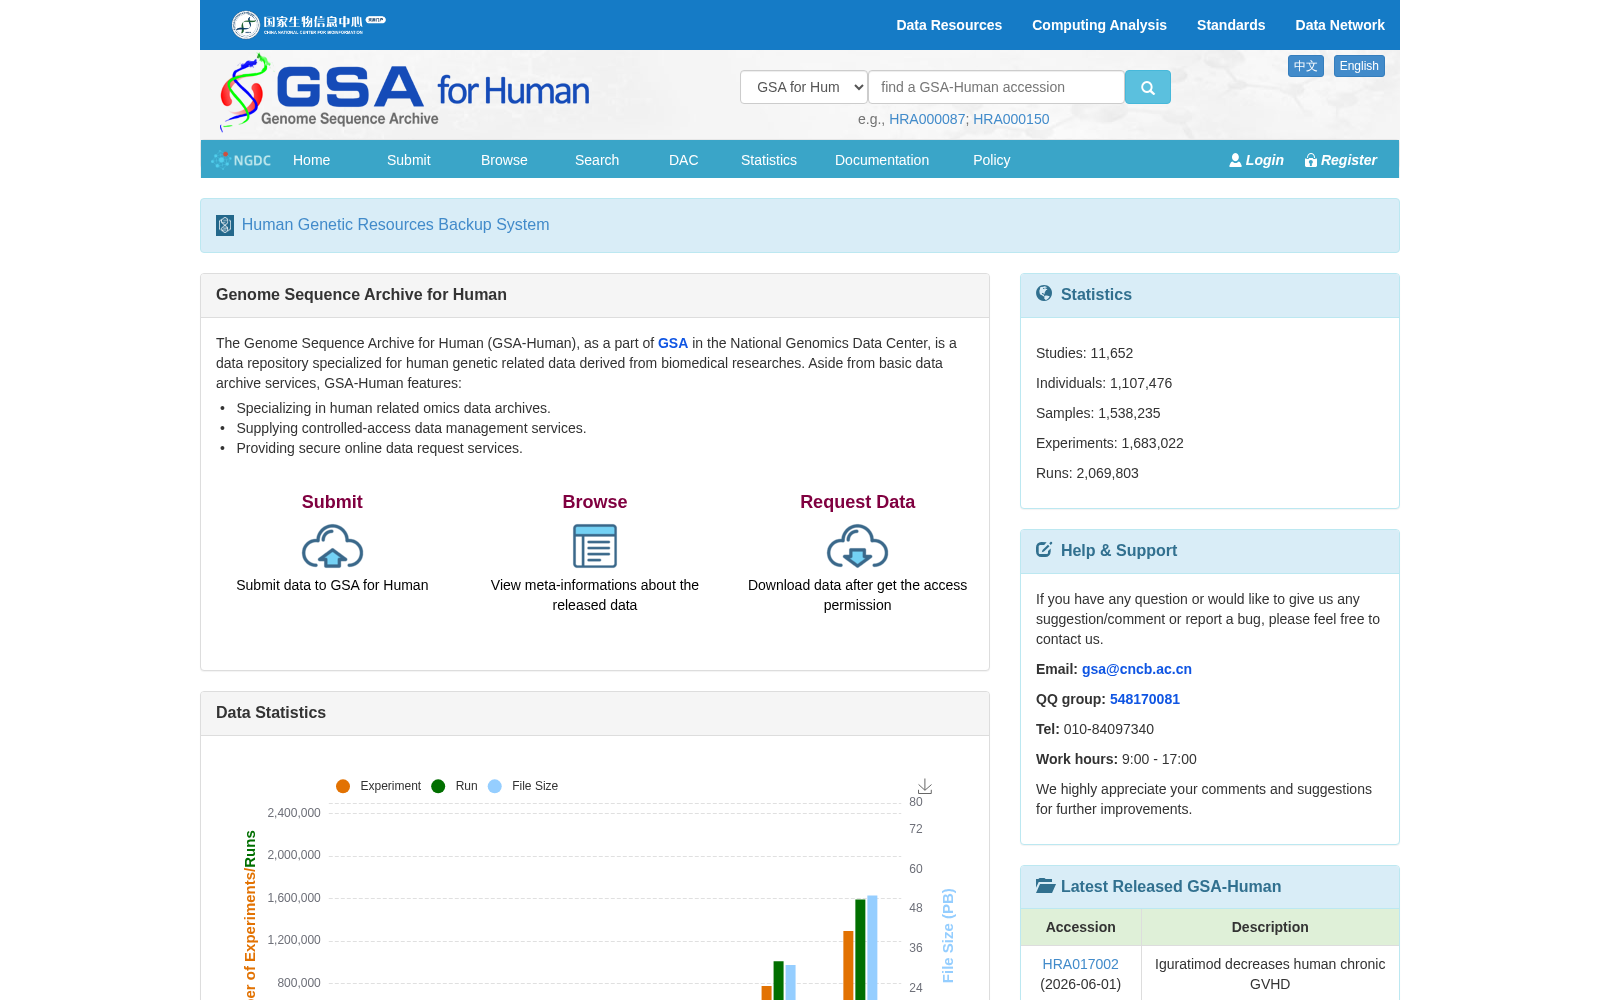Click the Latest Released folder icon
This screenshot has height=1000, width=1600.
tap(1046, 885)
